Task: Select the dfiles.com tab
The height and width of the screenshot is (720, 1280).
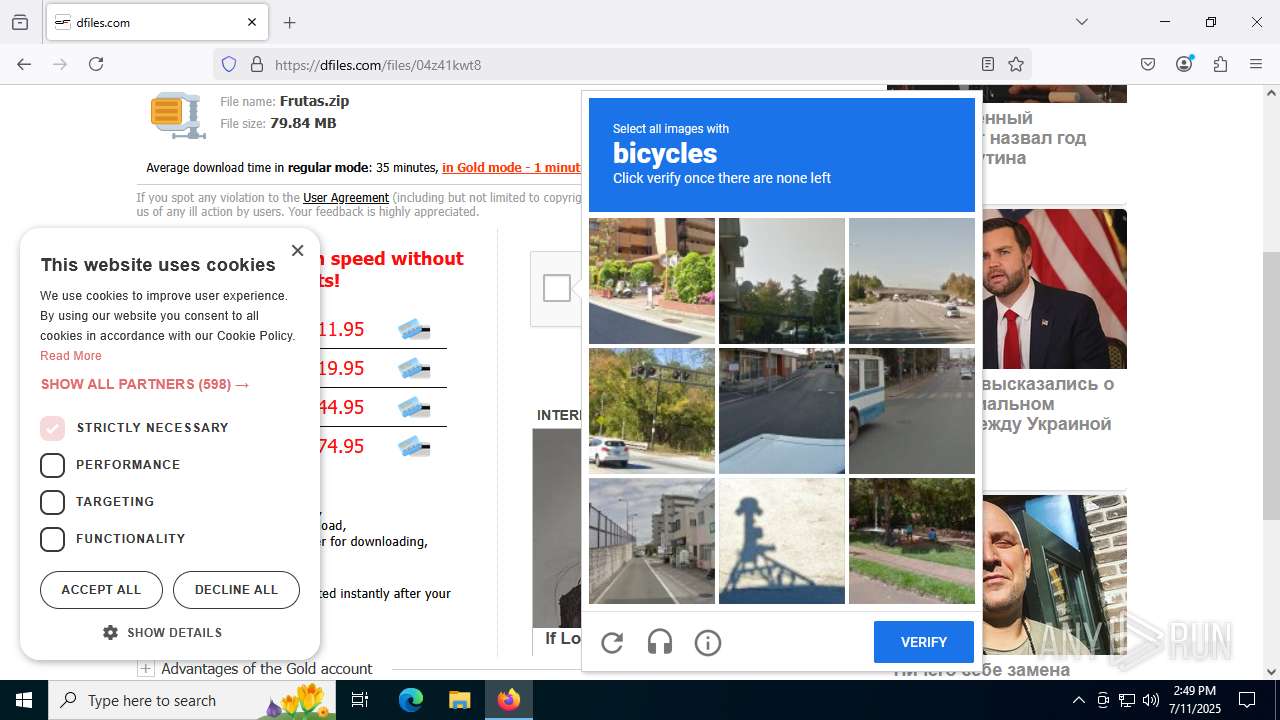Action: (155, 22)
